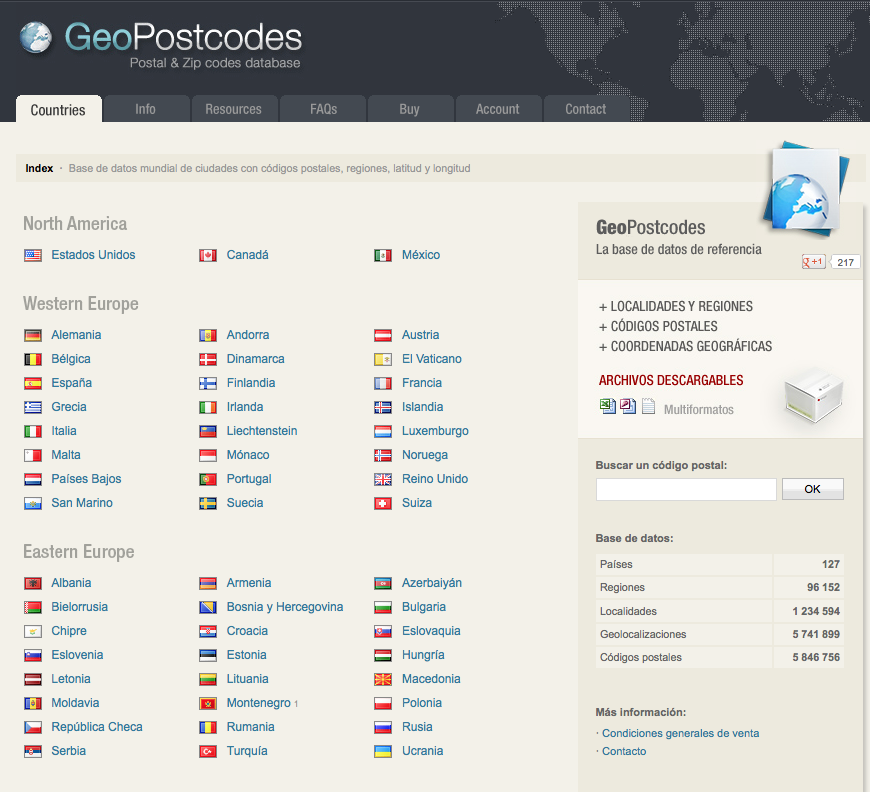
Task: Click the Germany flag beside Alemania
Action: click(33, 335)
